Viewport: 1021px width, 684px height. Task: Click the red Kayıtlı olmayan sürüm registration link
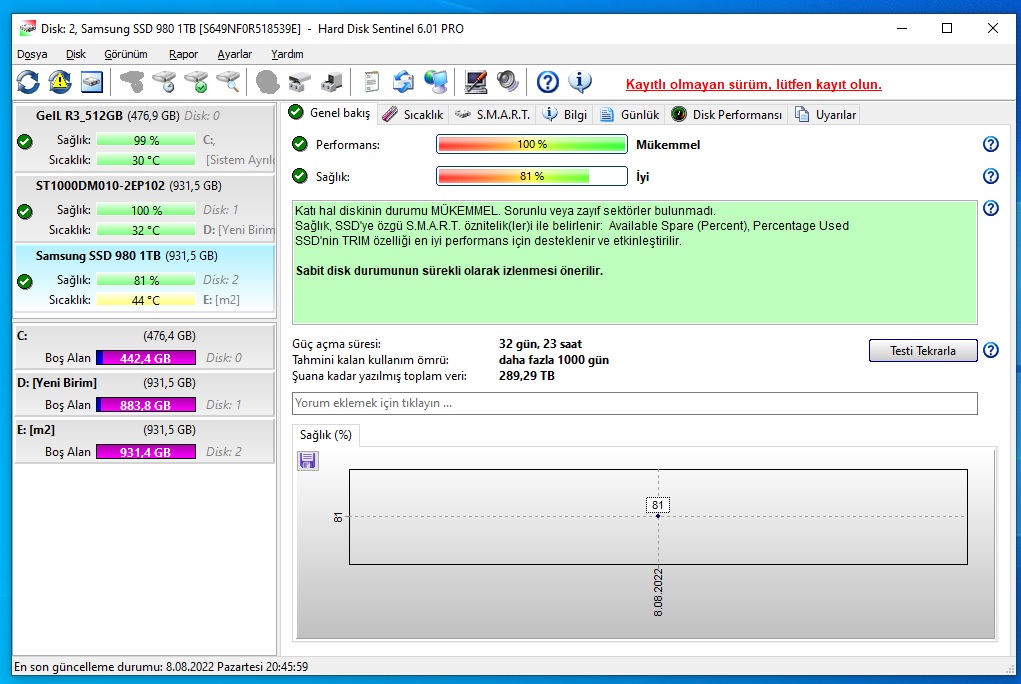pos(753,84)
